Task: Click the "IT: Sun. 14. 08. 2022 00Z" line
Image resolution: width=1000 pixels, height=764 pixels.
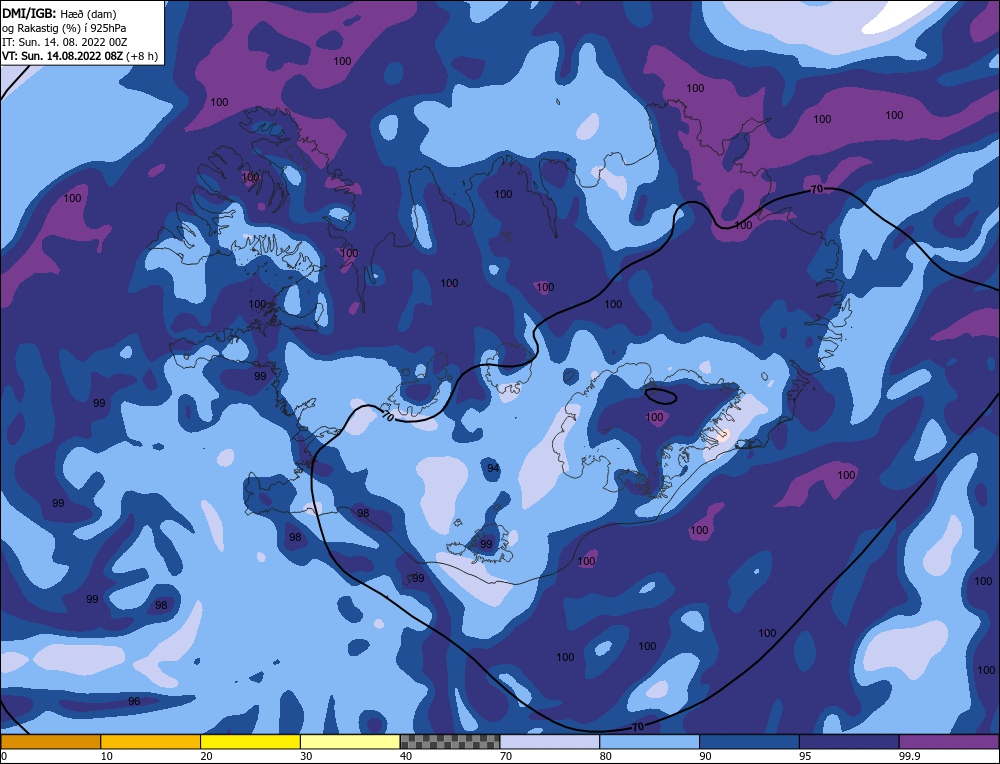Action: (x=64, y=42)
